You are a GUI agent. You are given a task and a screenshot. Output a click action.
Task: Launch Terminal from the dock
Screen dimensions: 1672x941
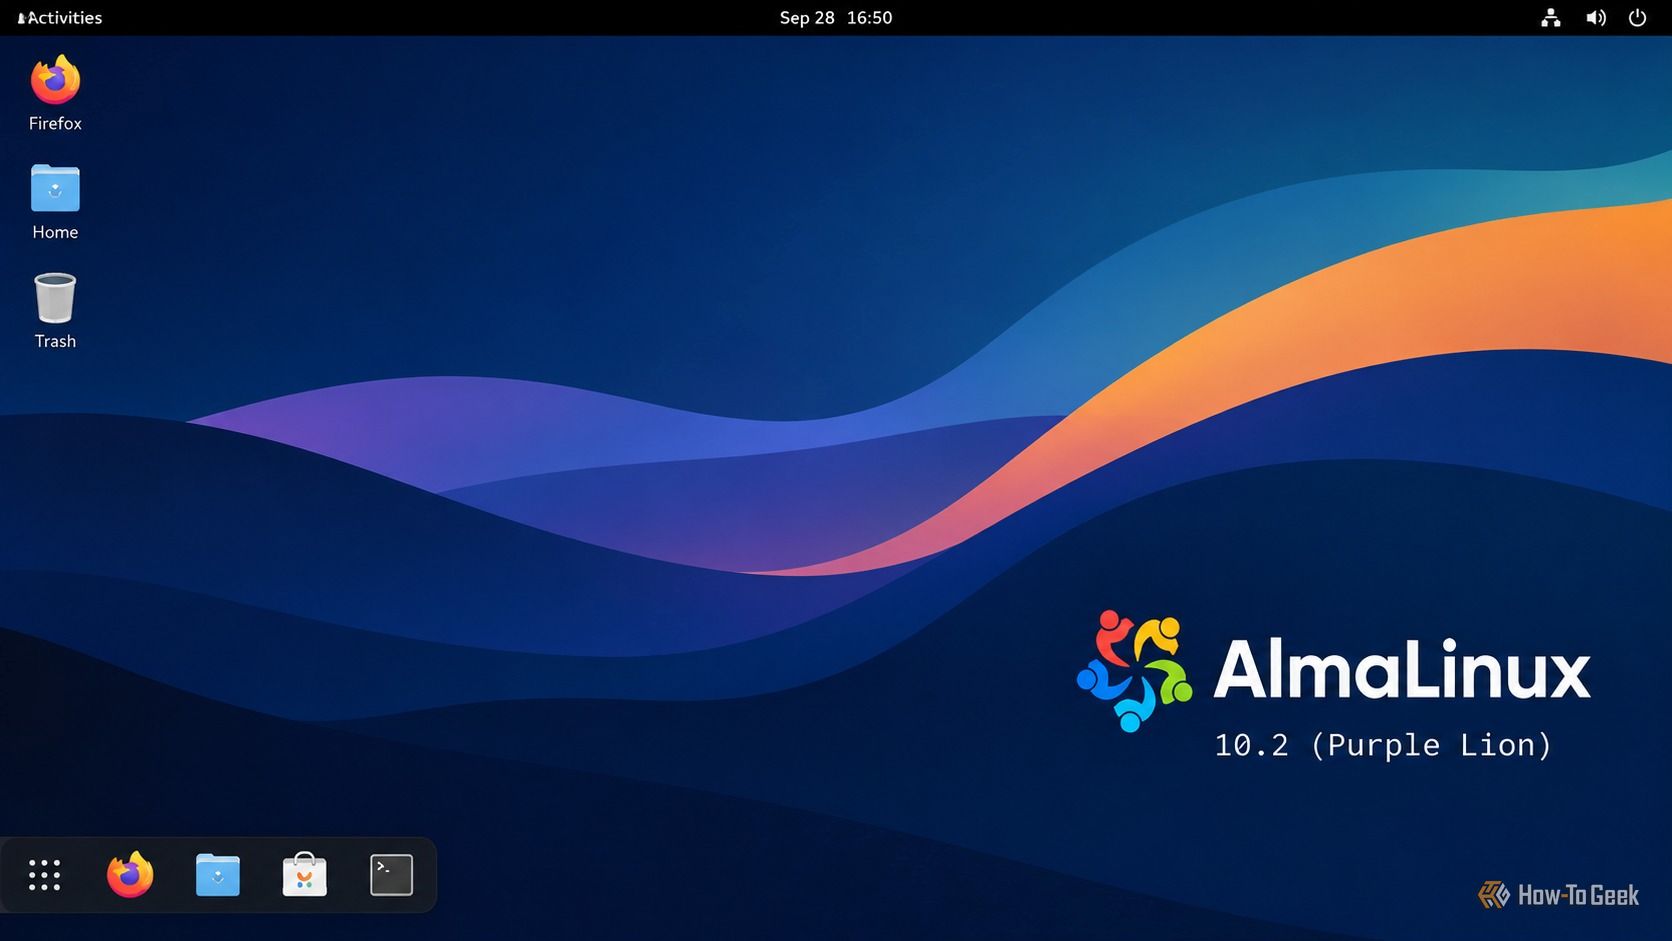pos(391,875)
